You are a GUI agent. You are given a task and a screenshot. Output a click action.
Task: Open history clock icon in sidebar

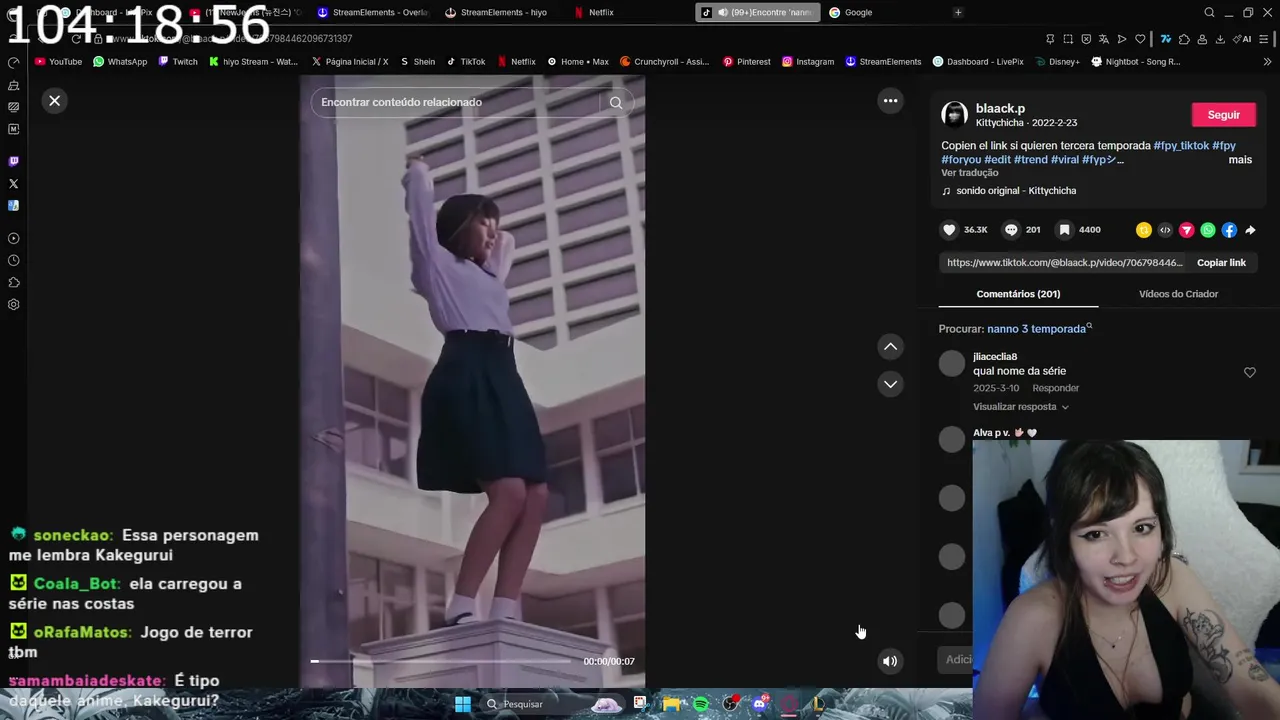tap(13, 261)
